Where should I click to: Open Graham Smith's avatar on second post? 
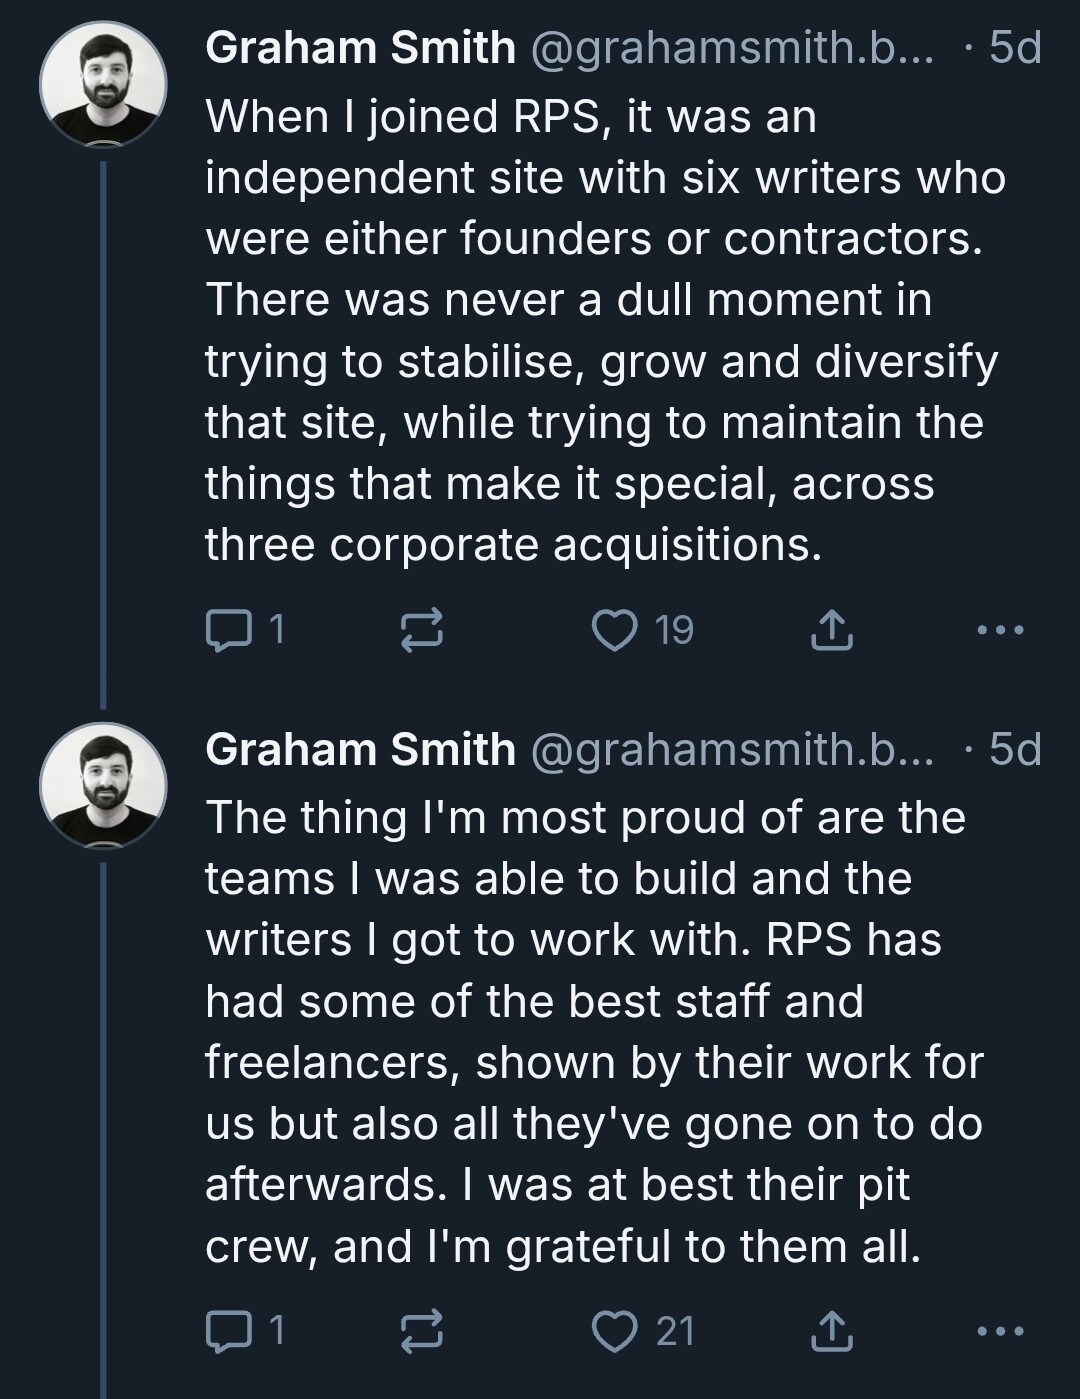pyautogui.click(x=103, y=785)
